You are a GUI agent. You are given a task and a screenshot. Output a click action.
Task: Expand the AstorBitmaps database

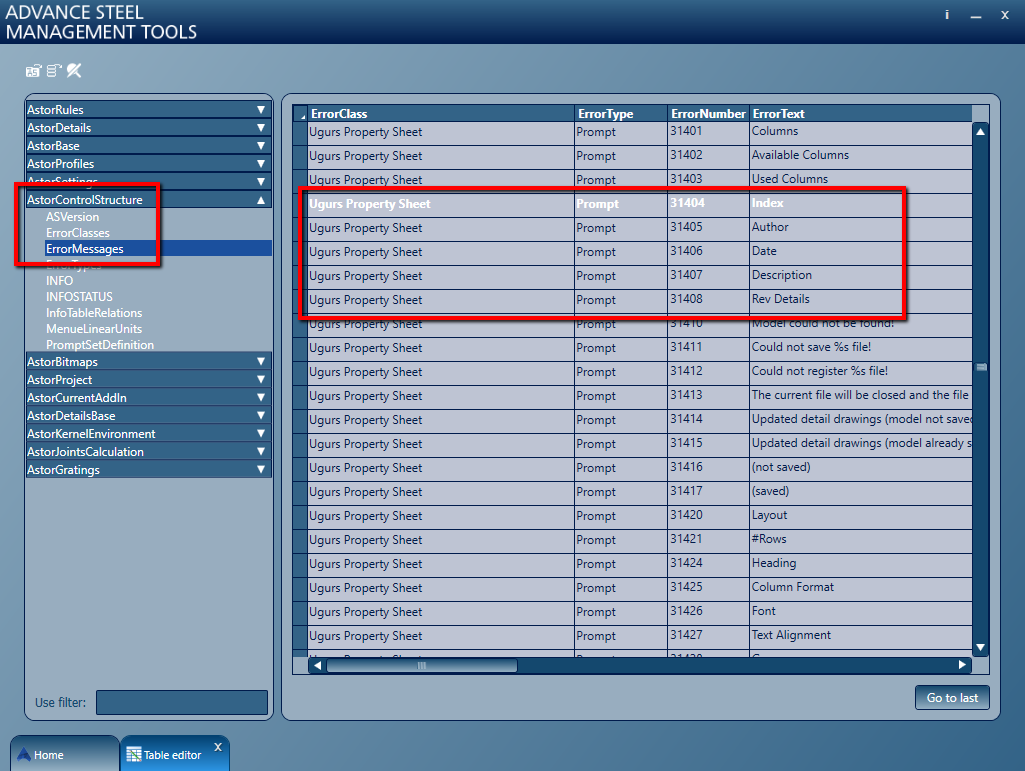pos(261,362)
